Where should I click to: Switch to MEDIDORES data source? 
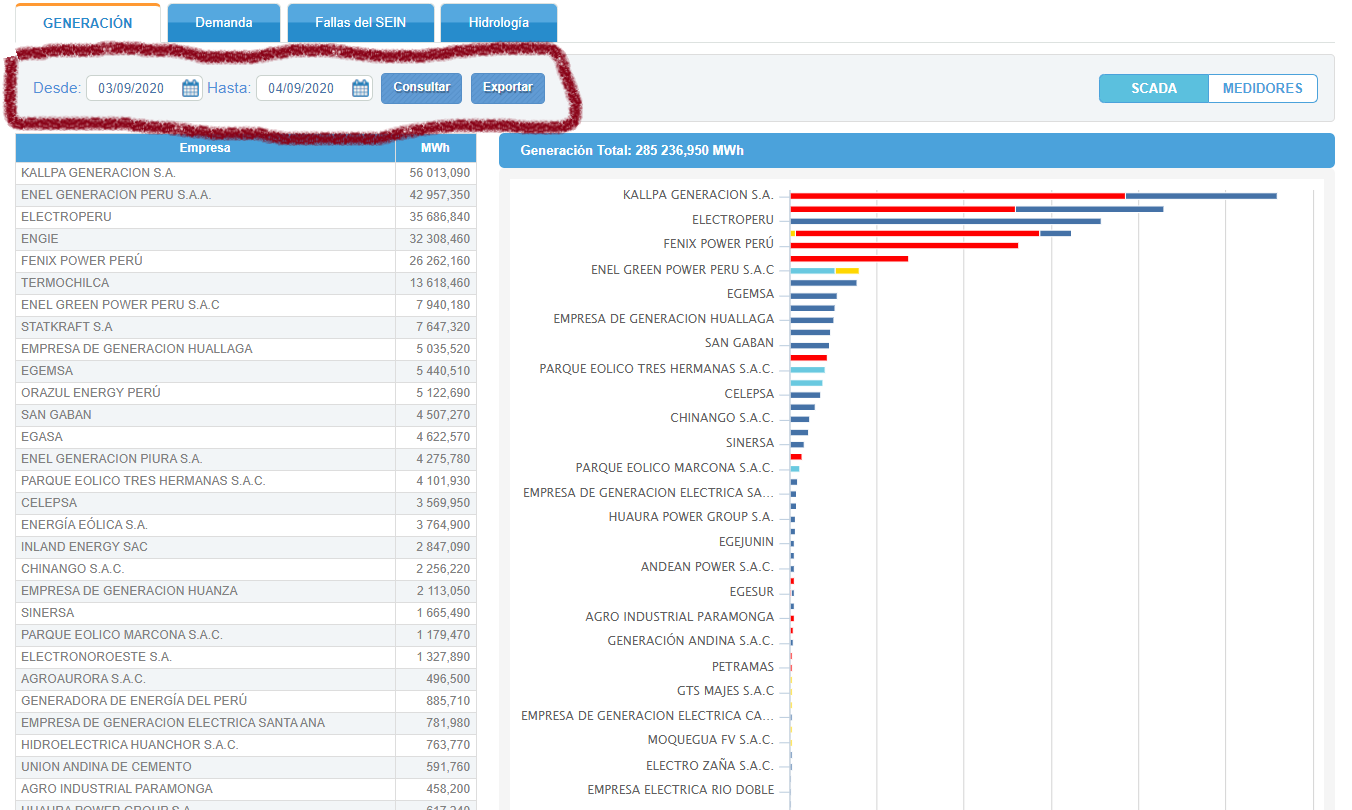[x=1262, y=88]
